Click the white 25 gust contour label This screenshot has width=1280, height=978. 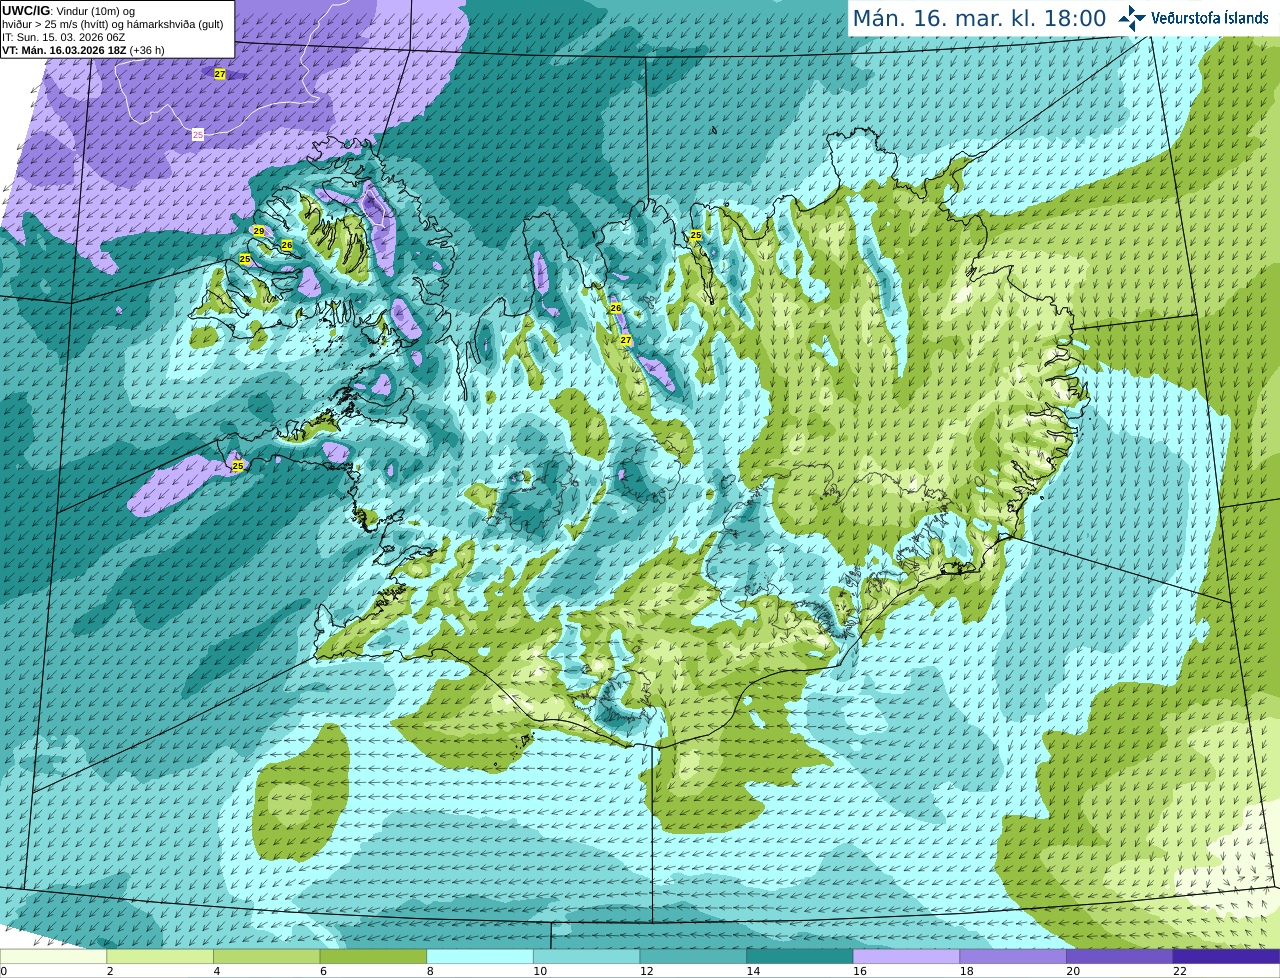[x=198, y=134]
